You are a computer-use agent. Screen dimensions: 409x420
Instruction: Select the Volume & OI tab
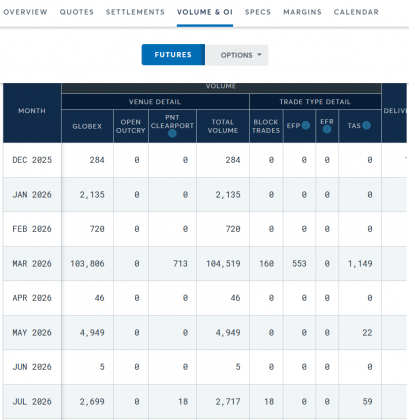(205, 12)
